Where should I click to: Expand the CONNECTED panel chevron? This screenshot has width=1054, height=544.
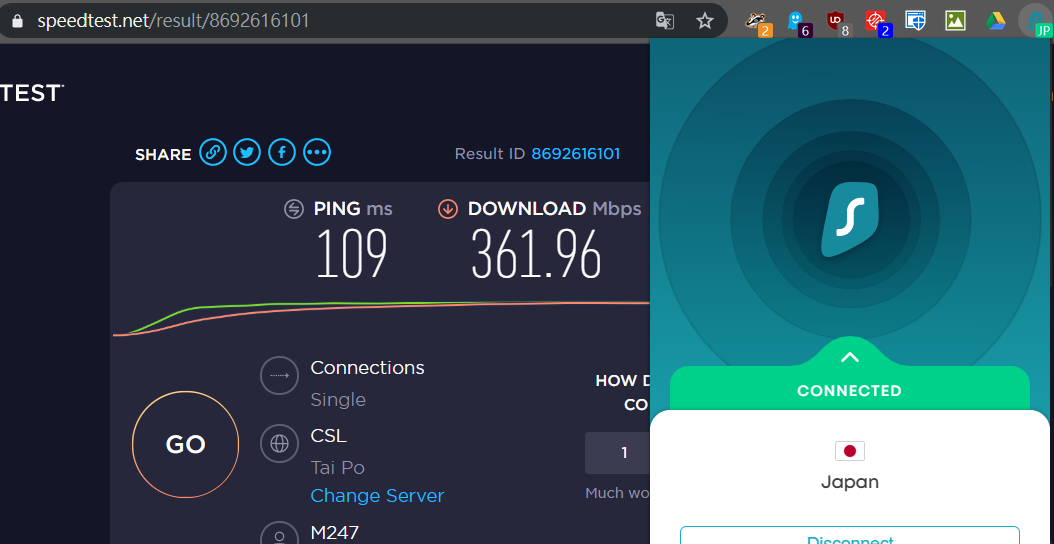pyautogui.click(x=850, y=357)
